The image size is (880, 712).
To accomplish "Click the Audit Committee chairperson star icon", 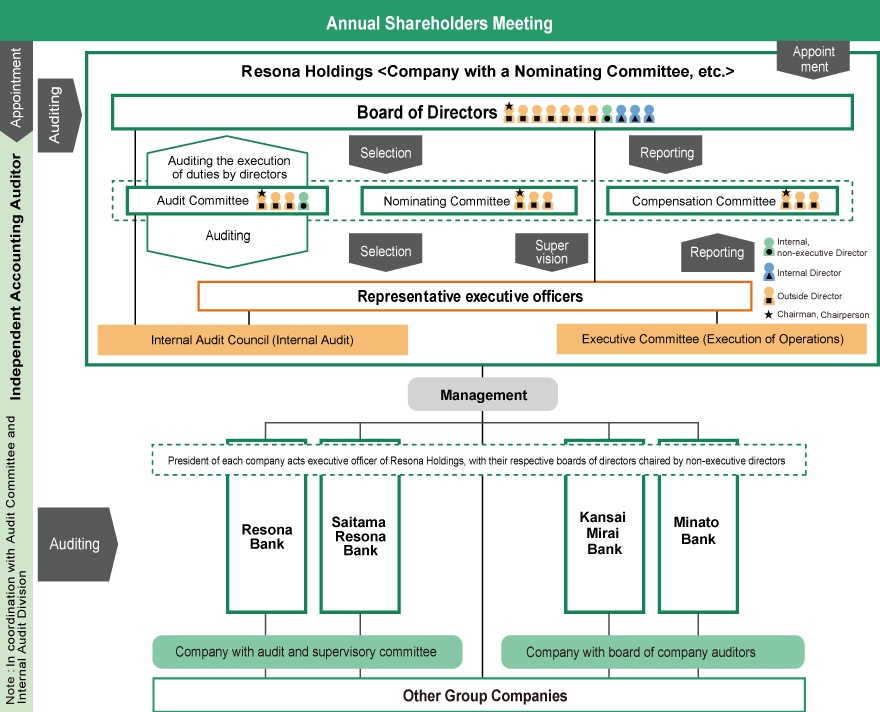I will click(262, 194).
